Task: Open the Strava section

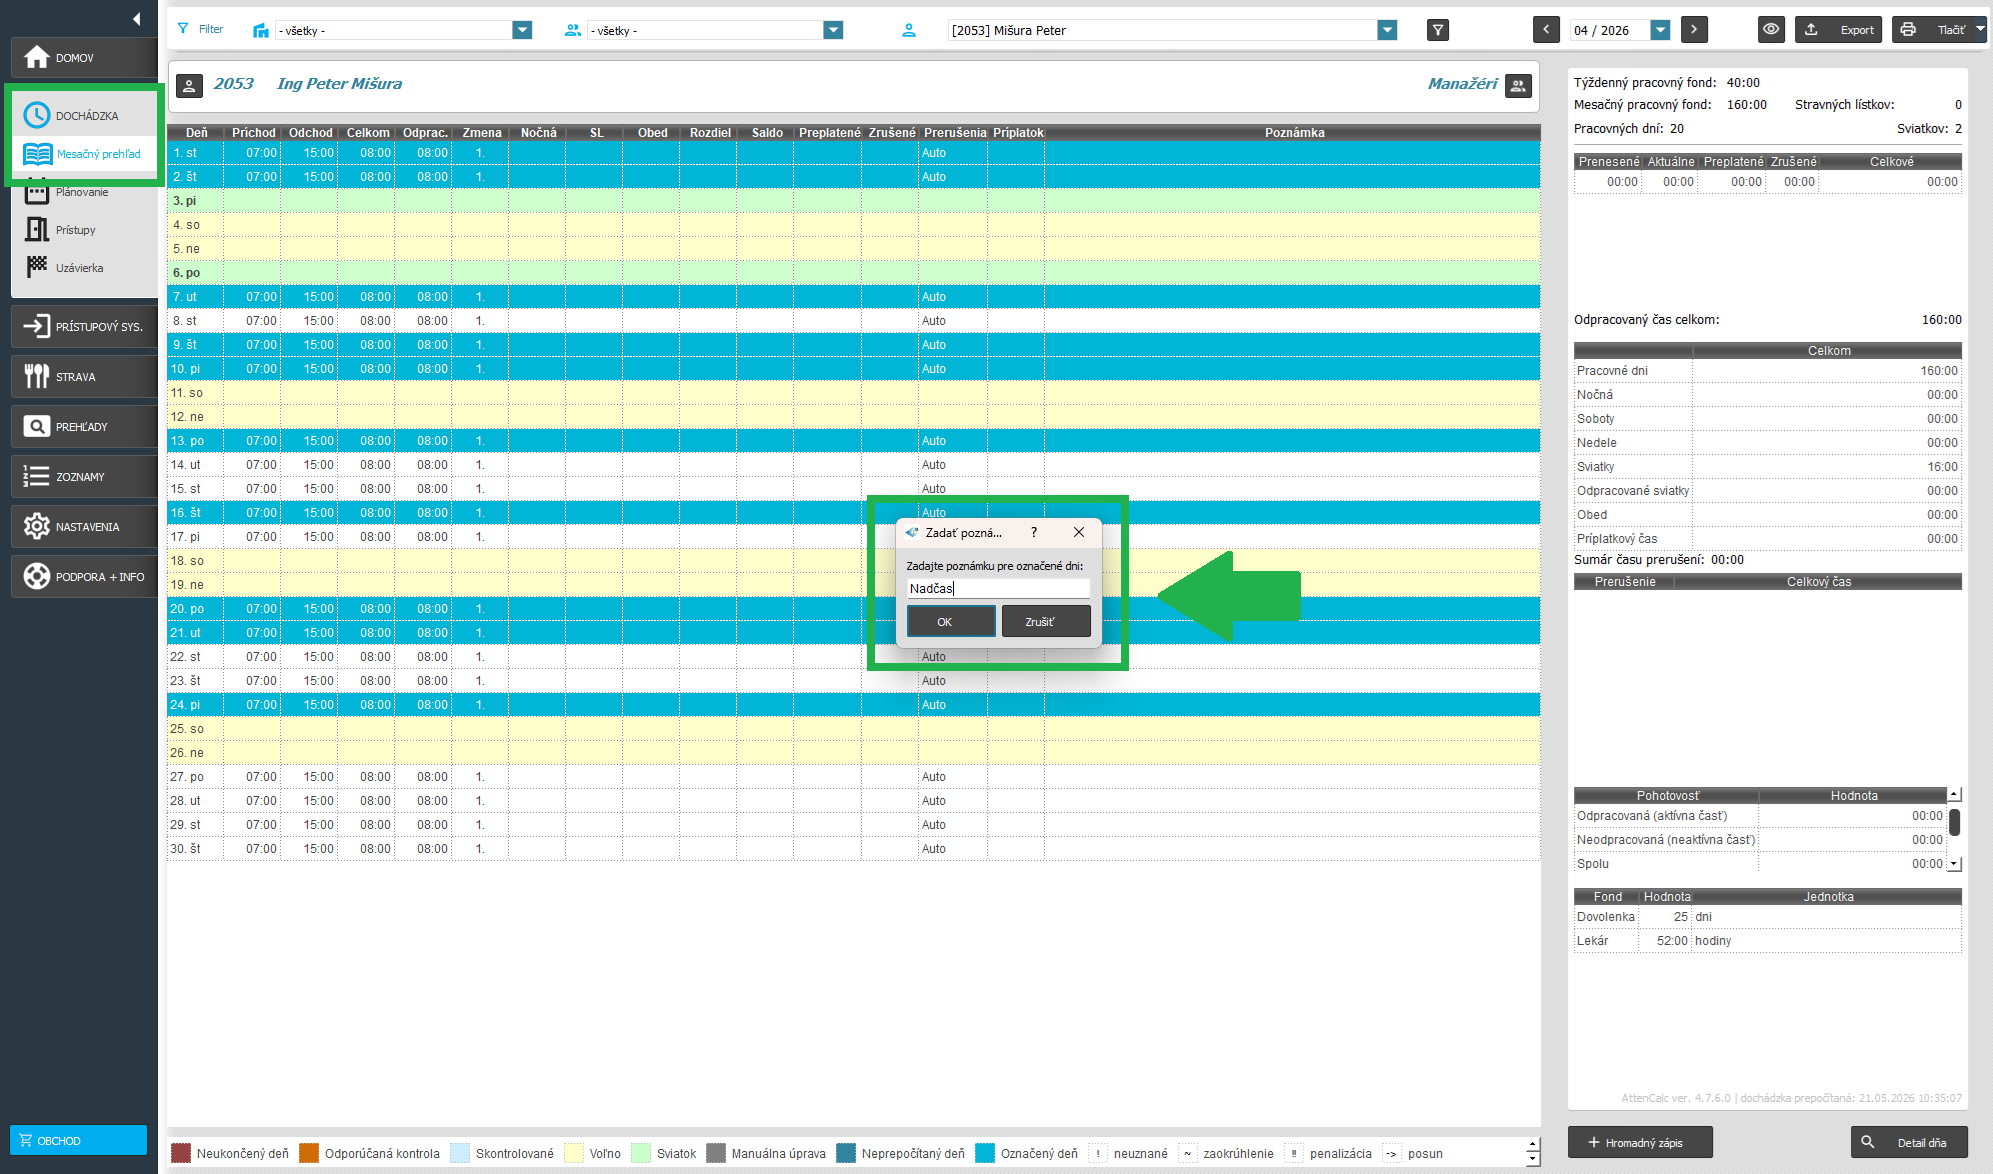Action: pyautogui.click(x=84, y=377)
